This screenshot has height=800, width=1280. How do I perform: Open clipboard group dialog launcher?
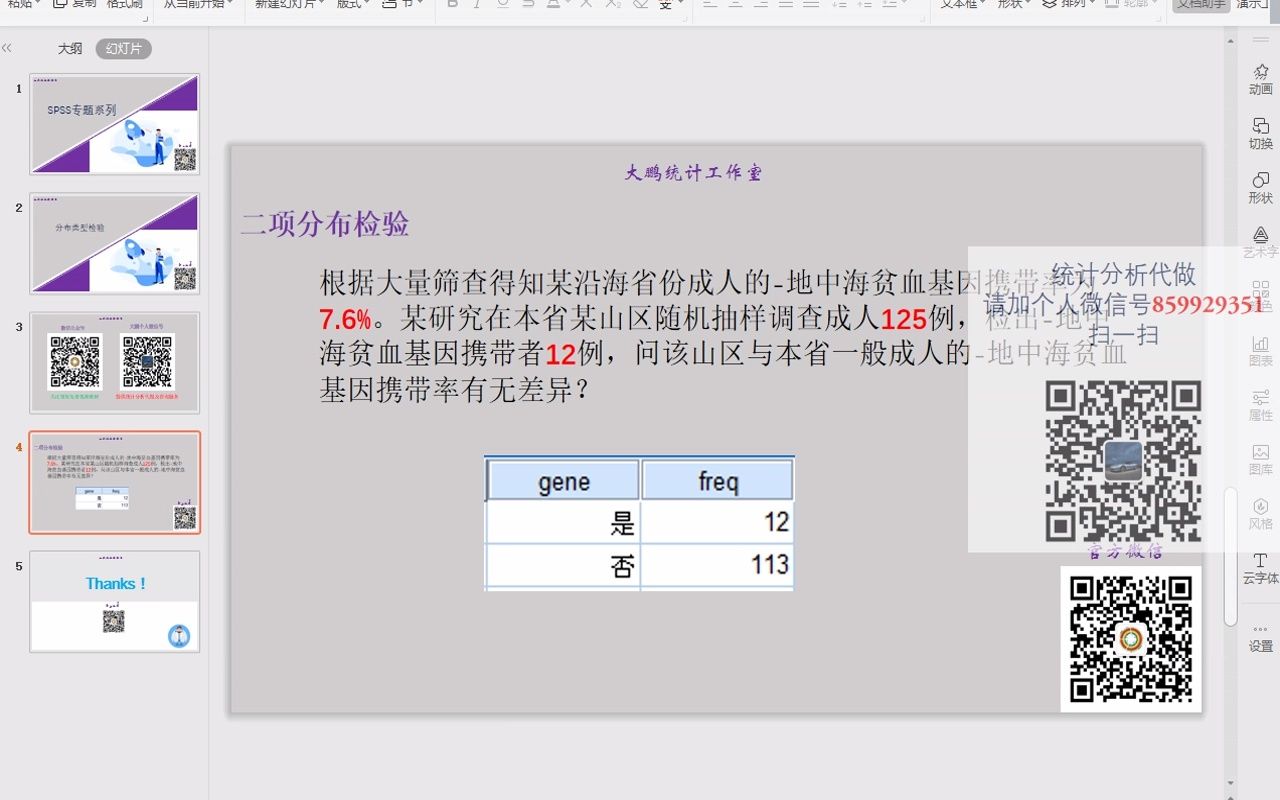click(144, 18)
